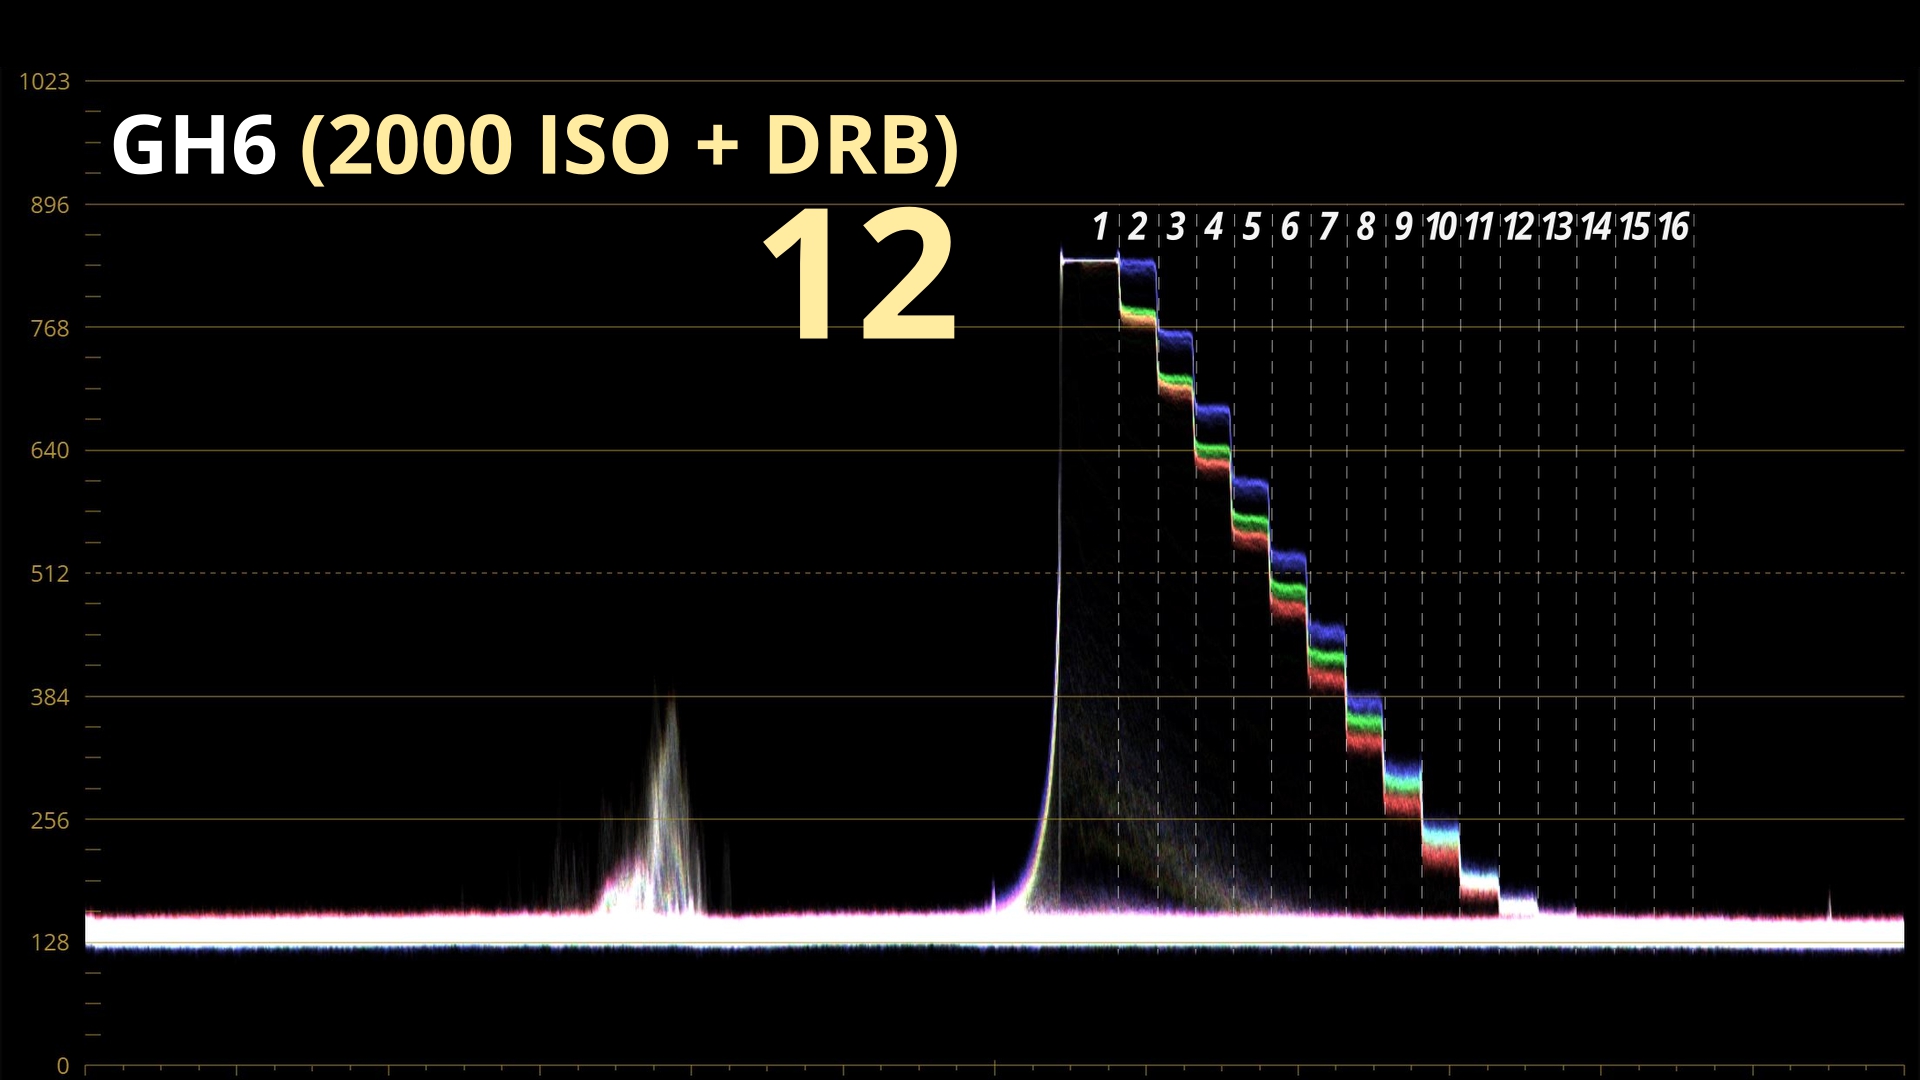Click the white GH6 title text
1920x1080 pixels.
(193, 146)
